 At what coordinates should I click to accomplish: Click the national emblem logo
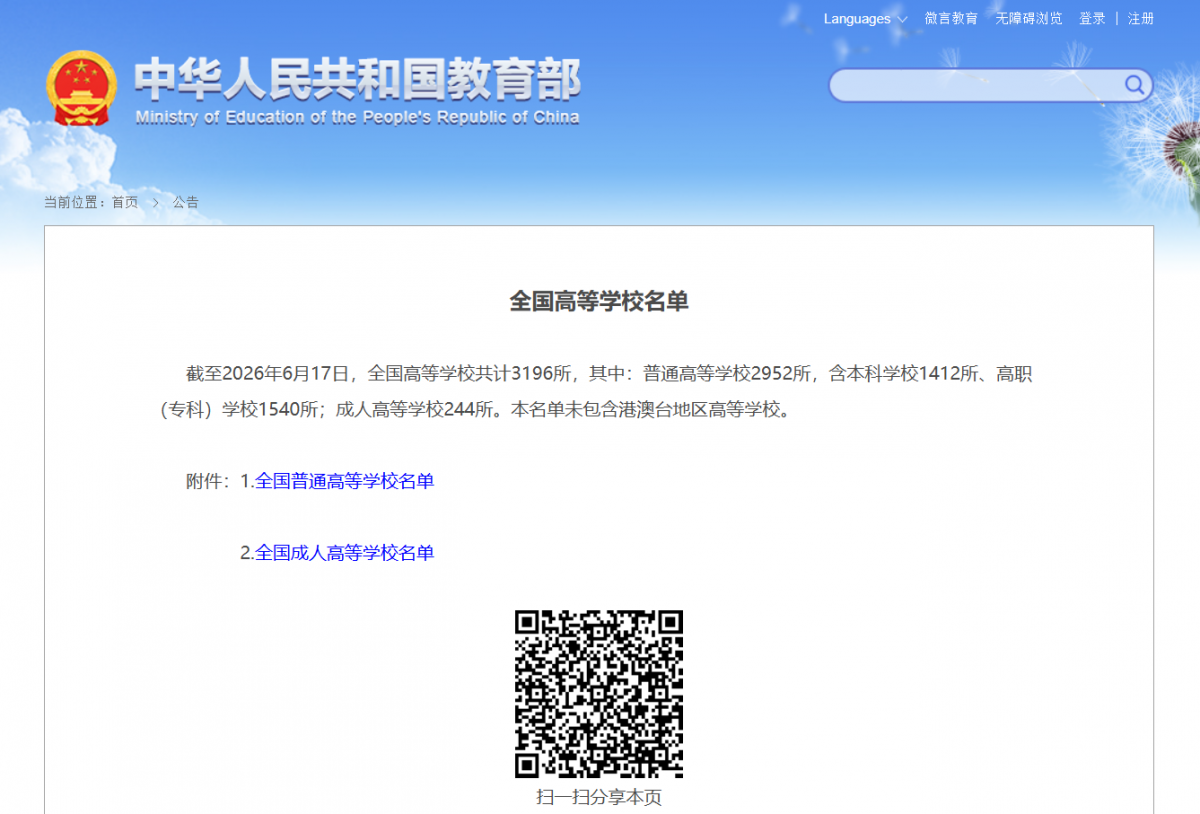81,89
